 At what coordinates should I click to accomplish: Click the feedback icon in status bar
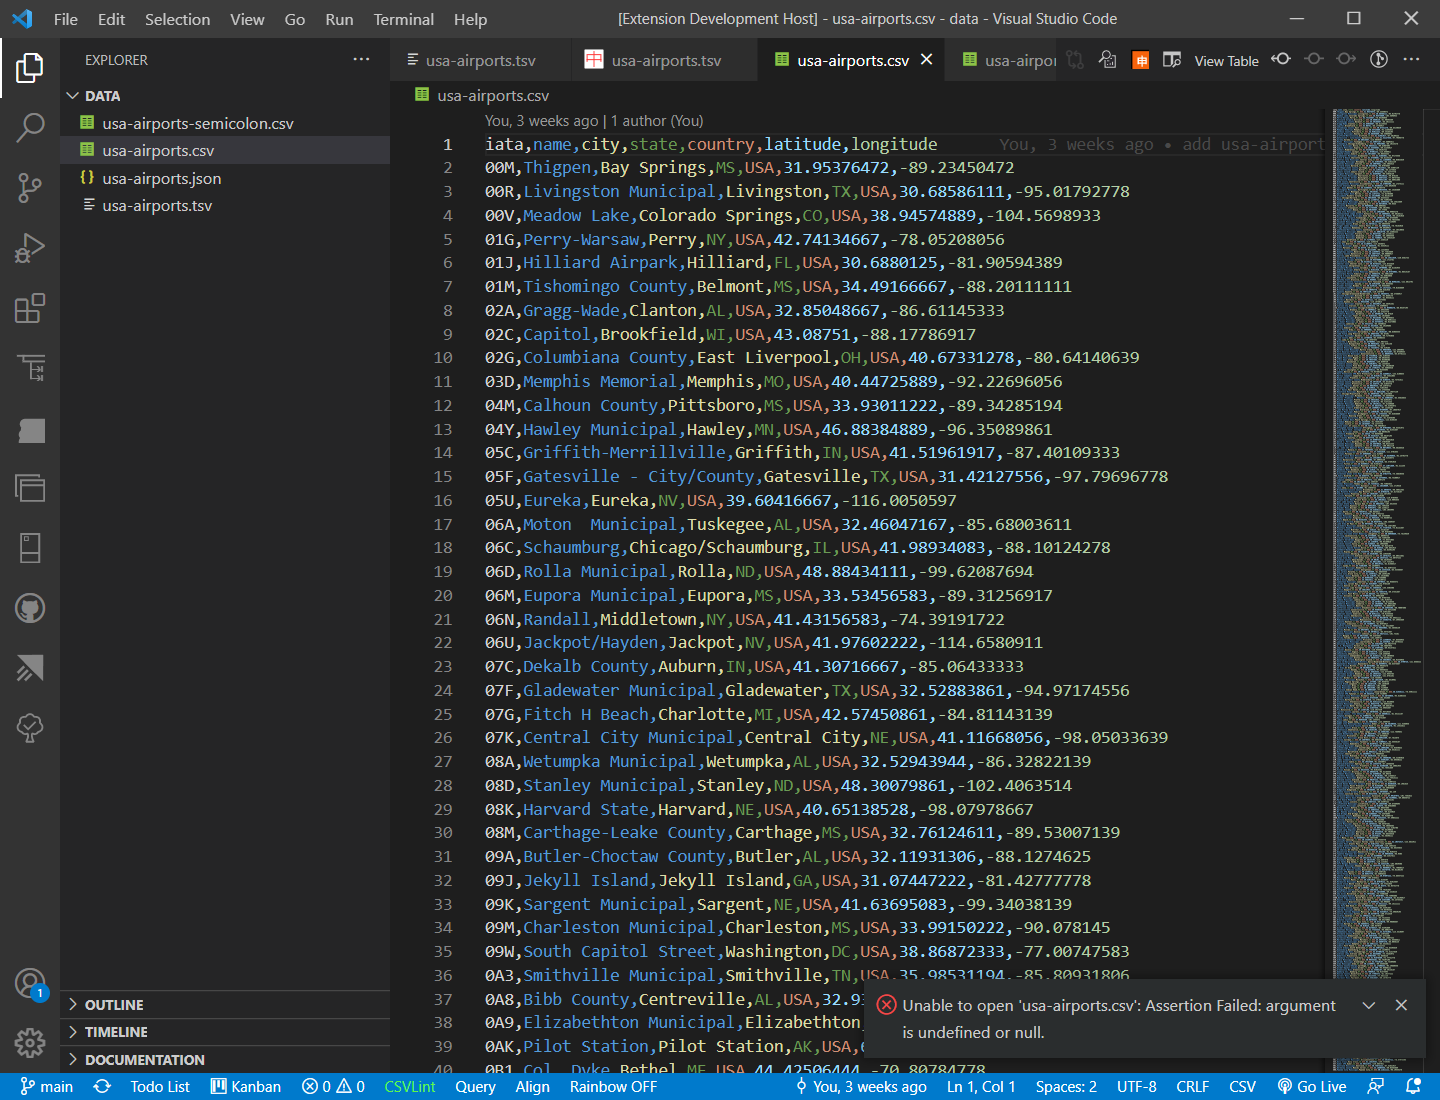point(1376,1086)
